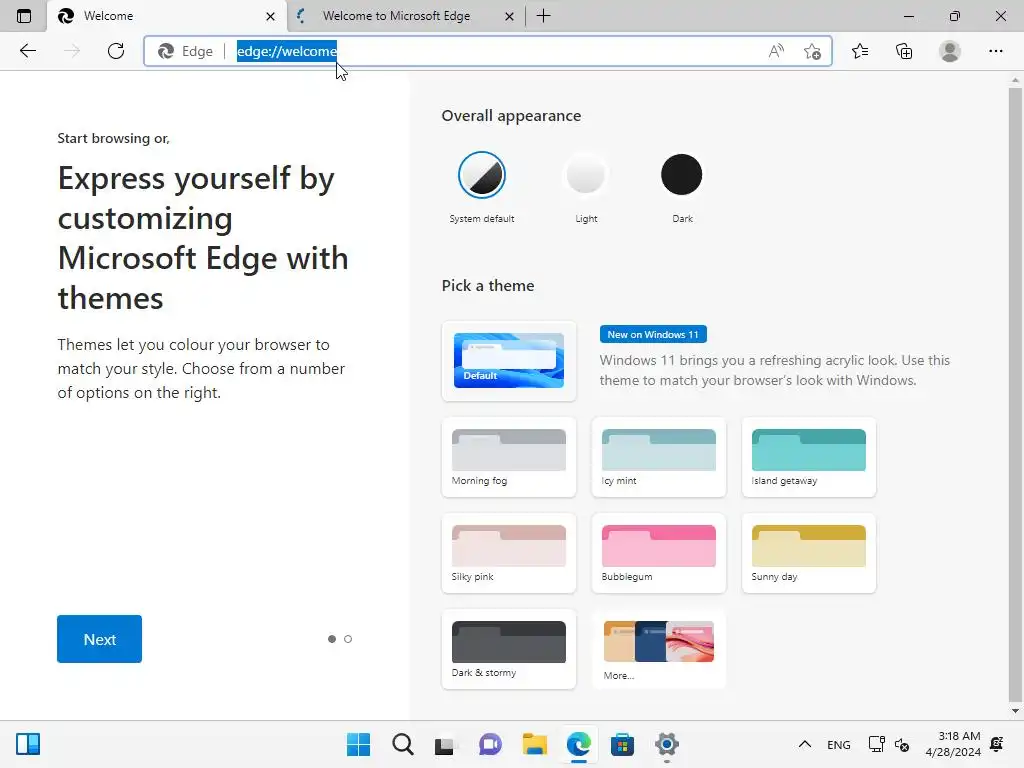The width and height of the screenshot is (1024, 768).
Task: Open Microsoft Store from taskbar
Action: pyautogui.click(x=622, y=744)
